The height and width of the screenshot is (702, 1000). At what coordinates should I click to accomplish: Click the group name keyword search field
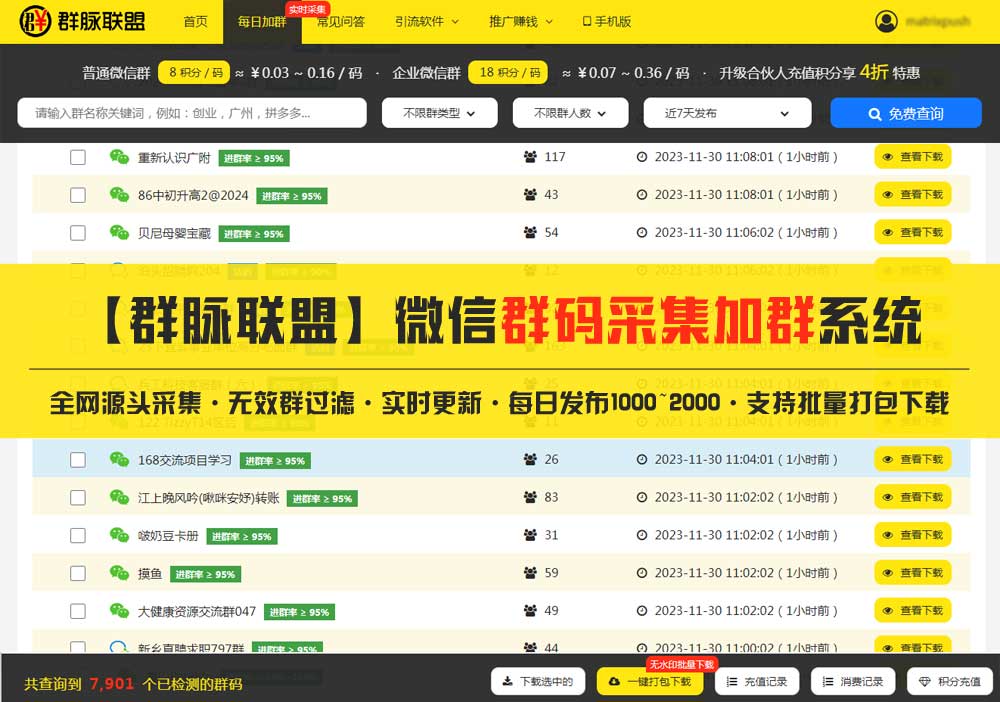(192, 113)
